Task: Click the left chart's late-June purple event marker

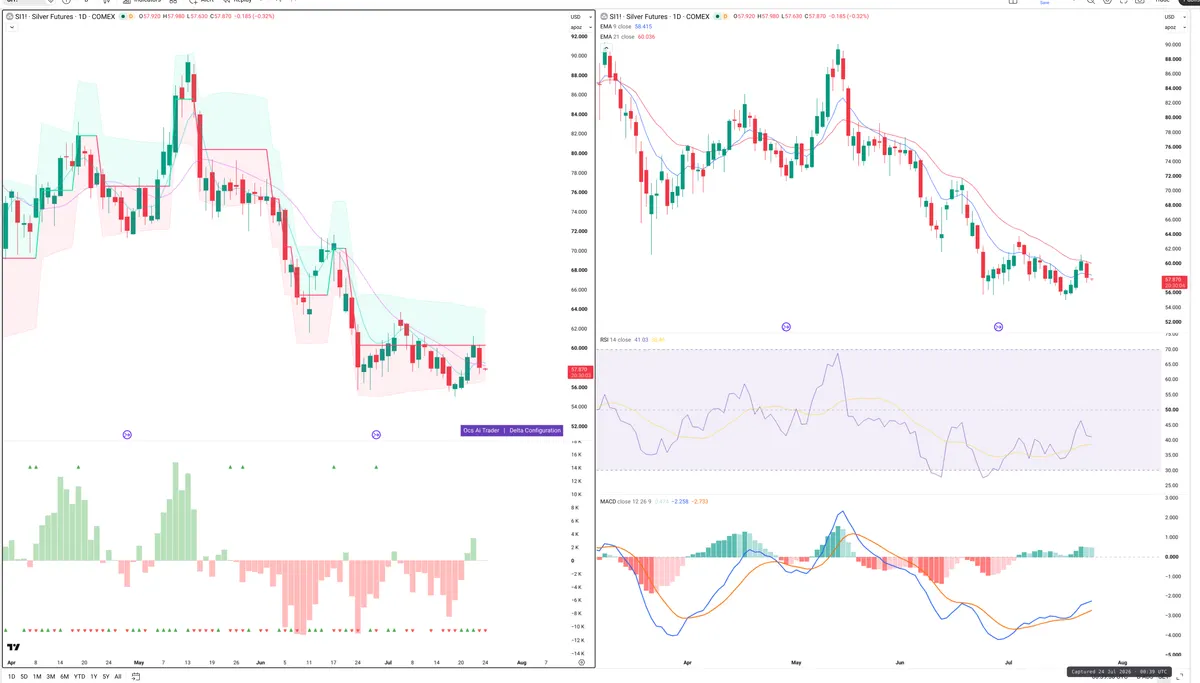Action: point(376,434)
